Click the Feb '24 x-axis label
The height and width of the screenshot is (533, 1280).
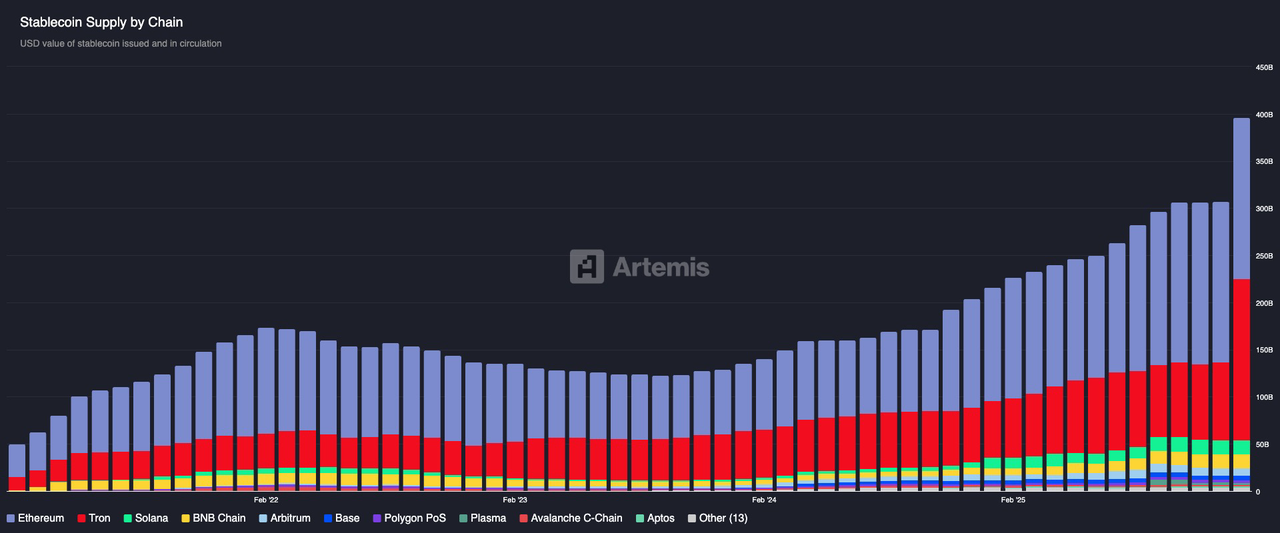point(764,499)
